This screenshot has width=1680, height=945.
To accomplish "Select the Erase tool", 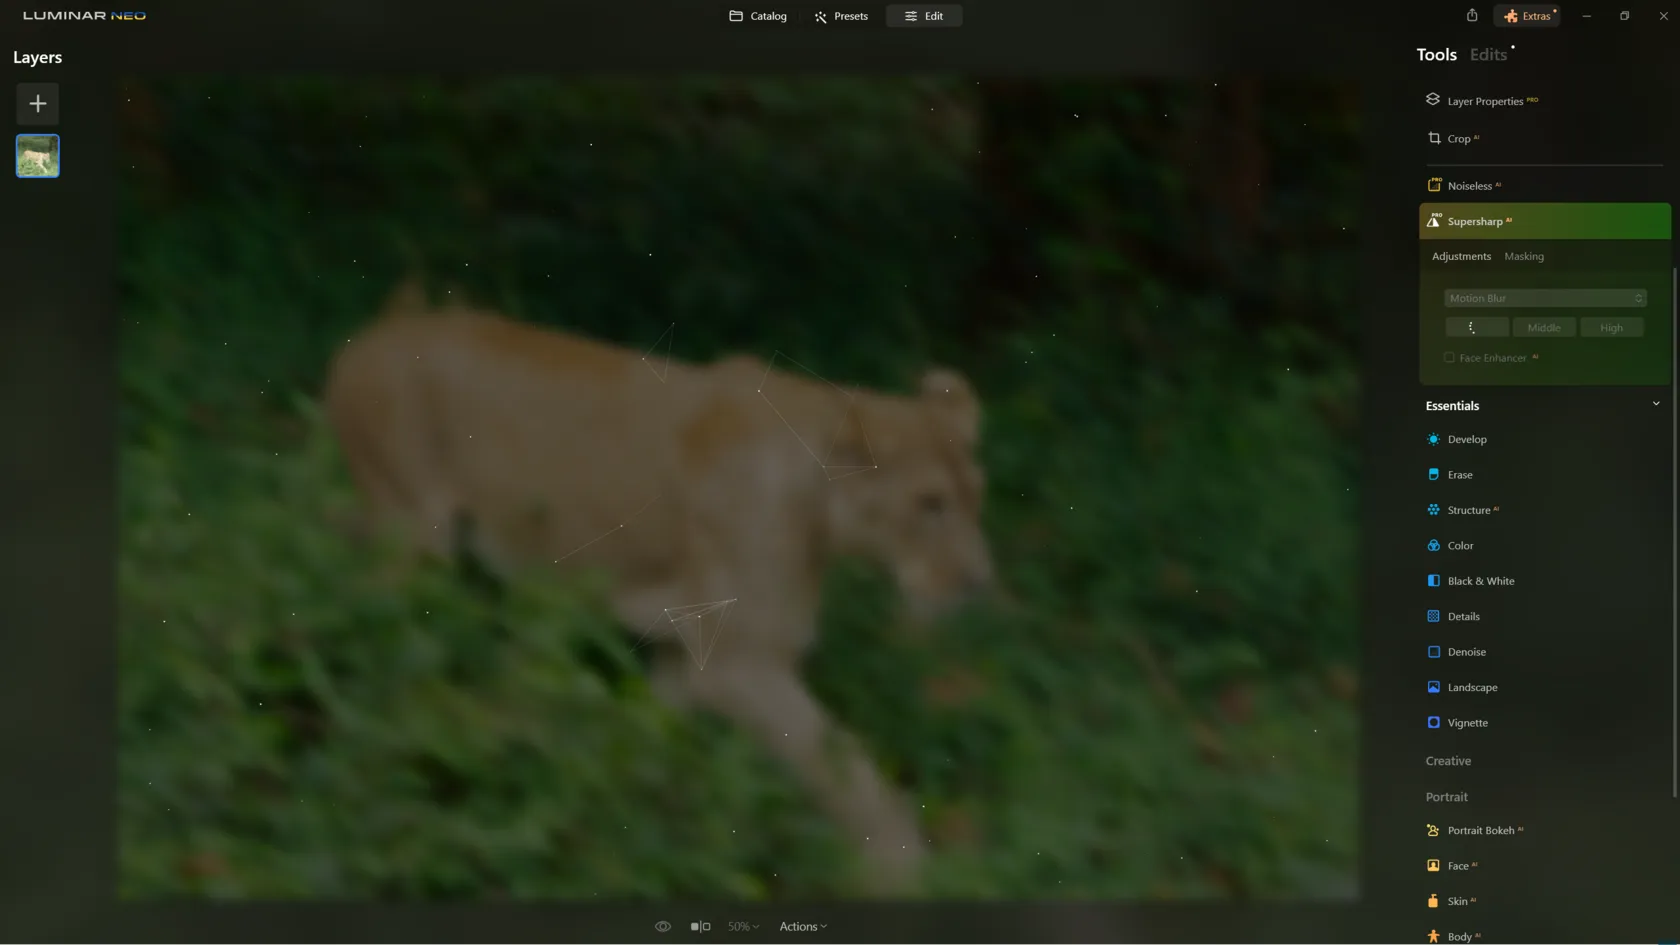I will 1459,475.
